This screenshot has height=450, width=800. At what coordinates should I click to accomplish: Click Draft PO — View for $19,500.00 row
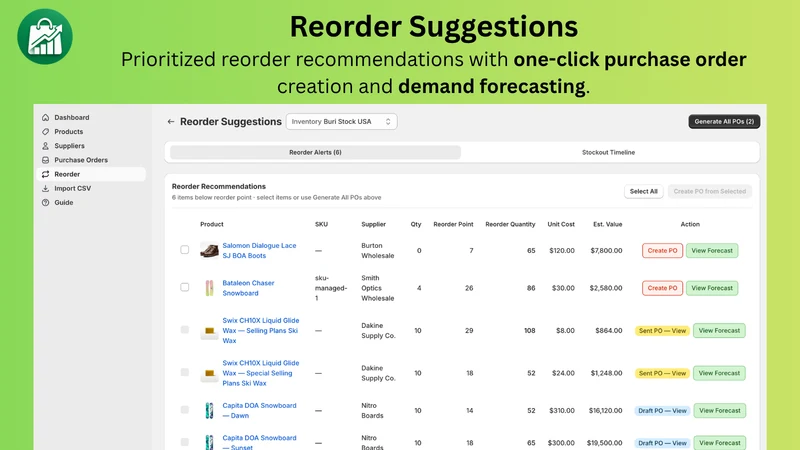(662, 443)
